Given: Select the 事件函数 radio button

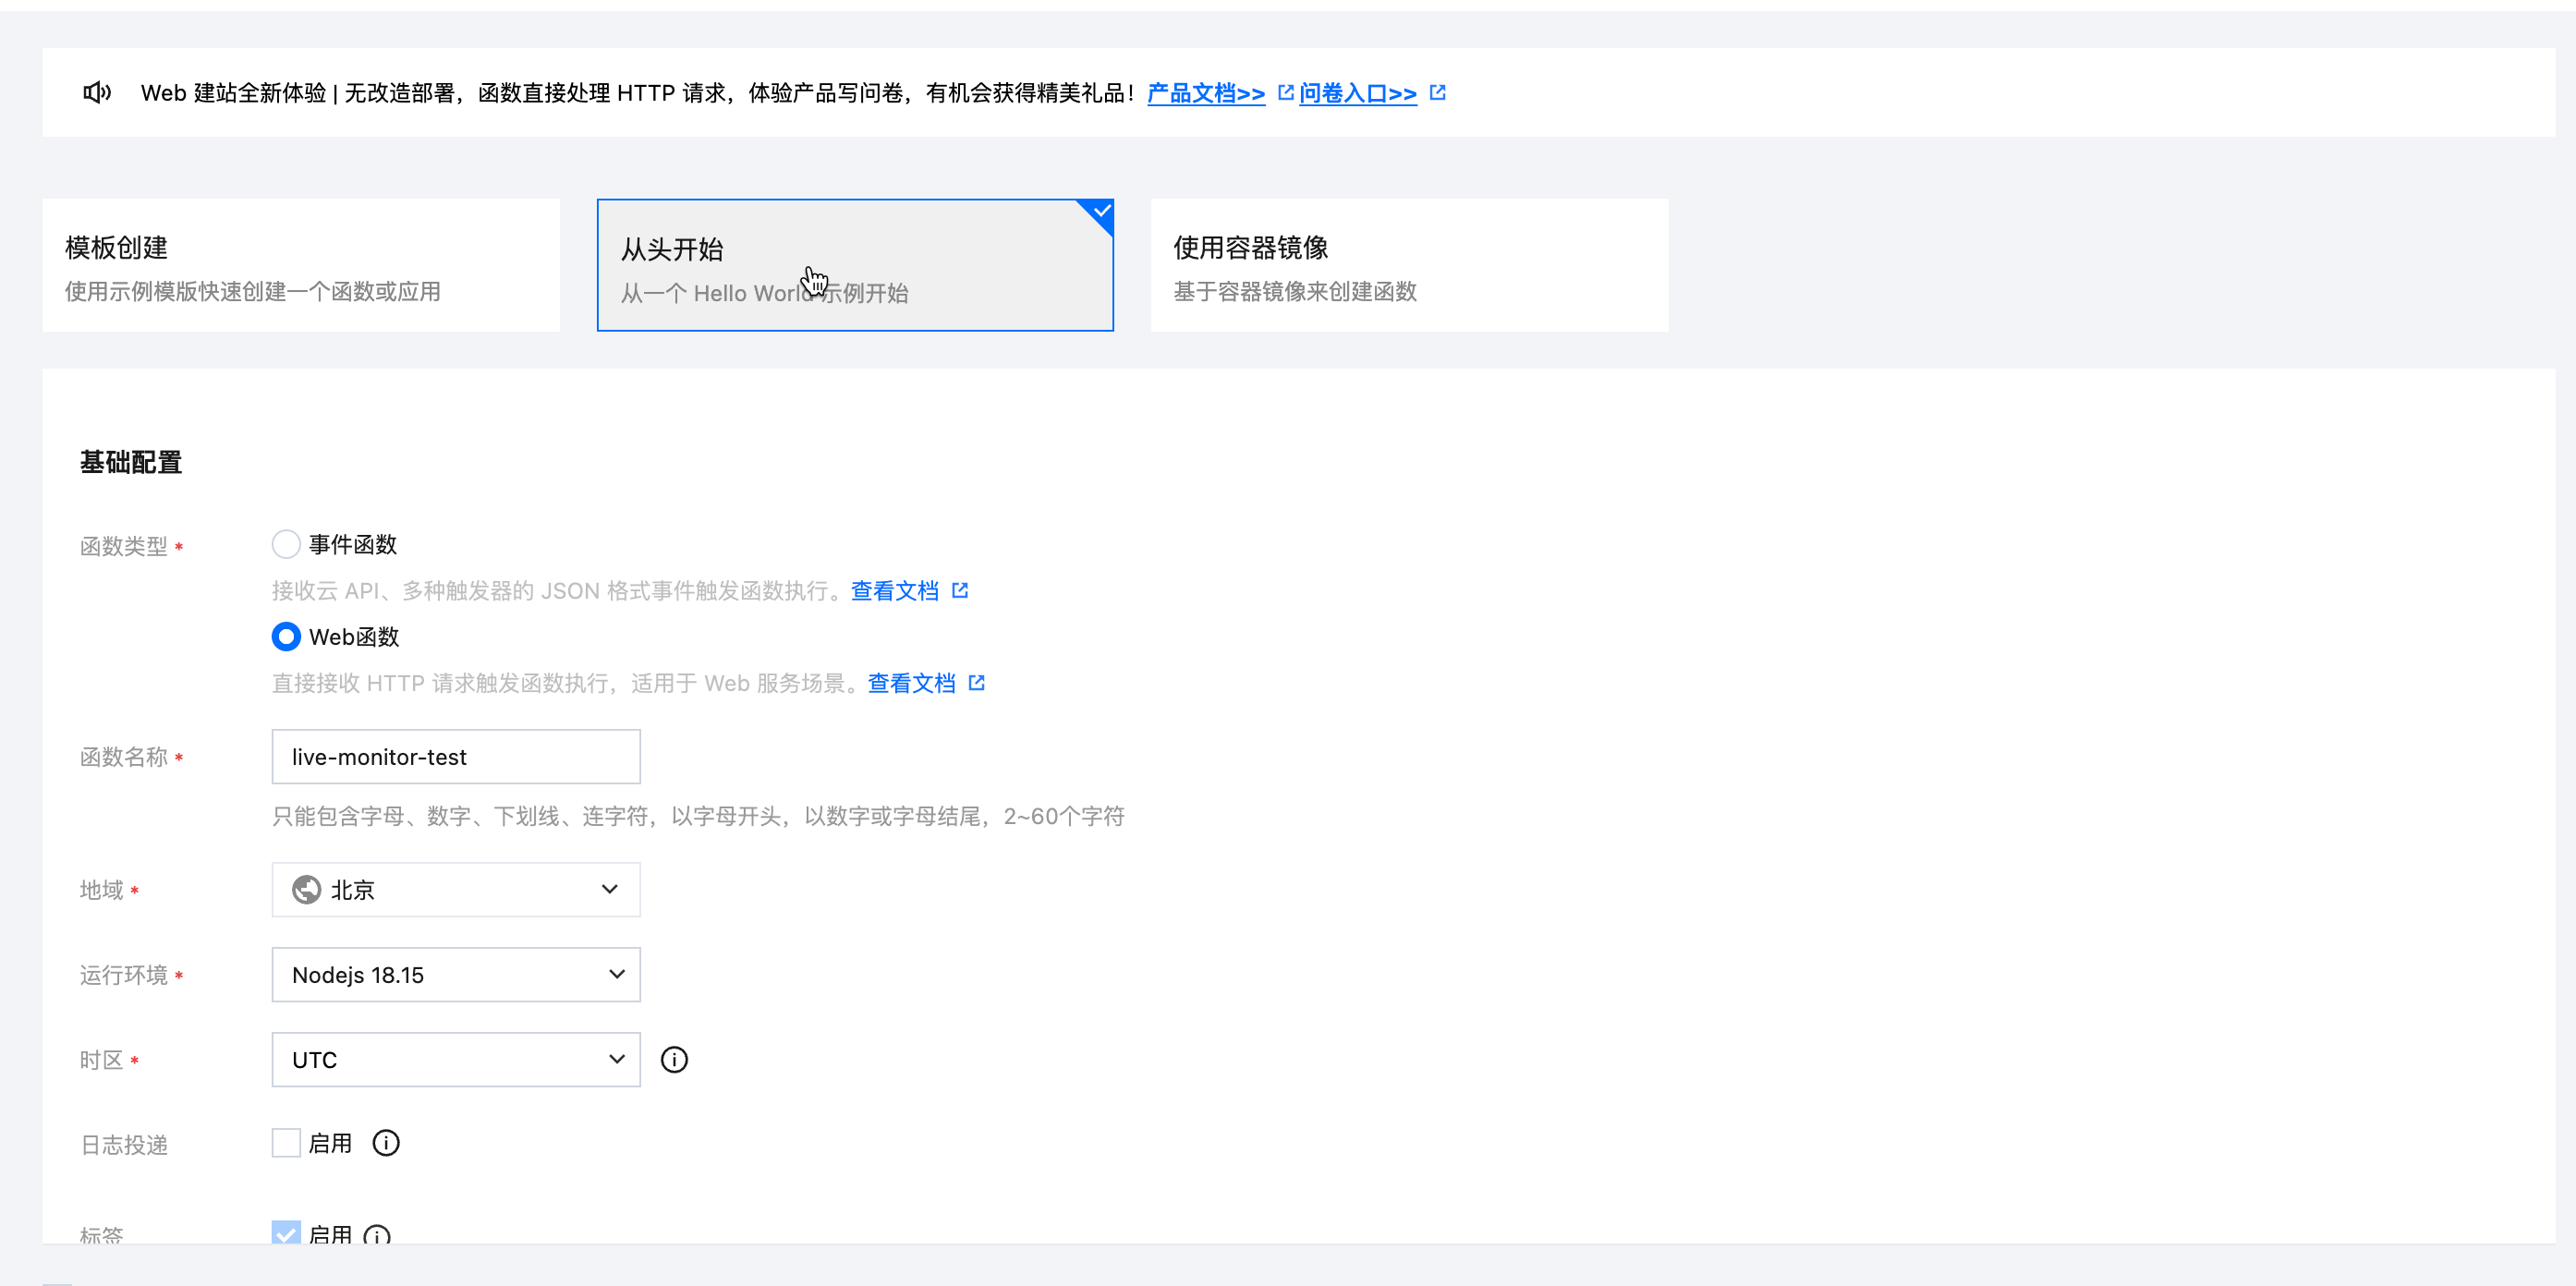Looking at the screenshot, I should pos(286,544).
